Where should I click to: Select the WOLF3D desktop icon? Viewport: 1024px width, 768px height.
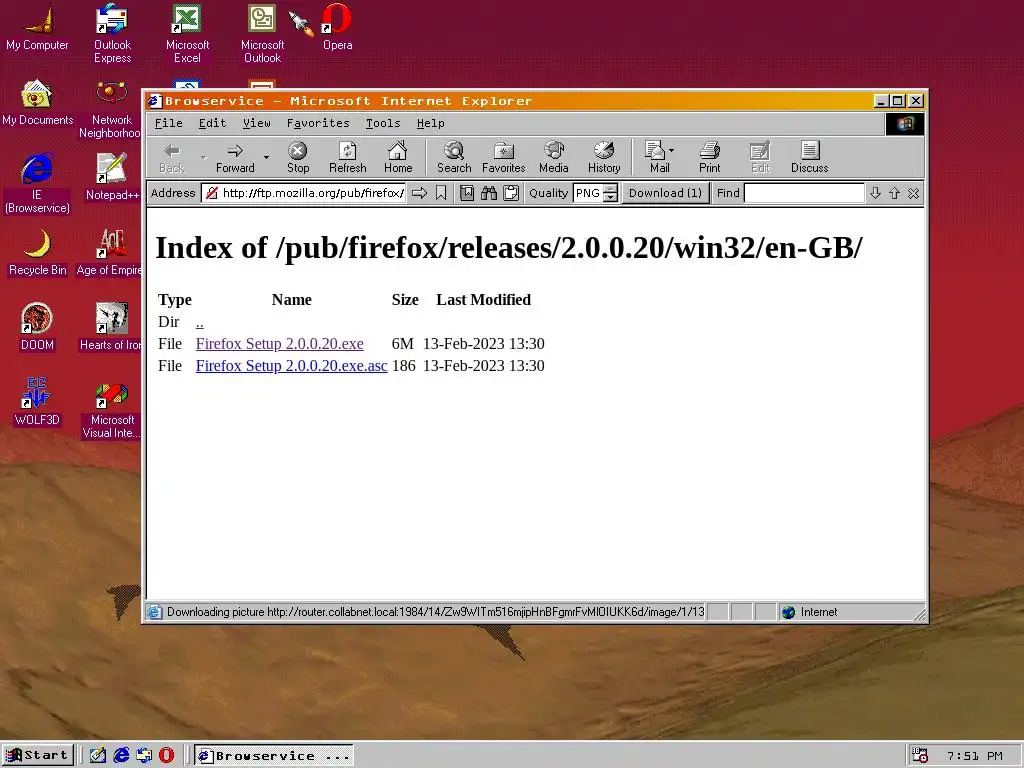[x=37, y=402]
